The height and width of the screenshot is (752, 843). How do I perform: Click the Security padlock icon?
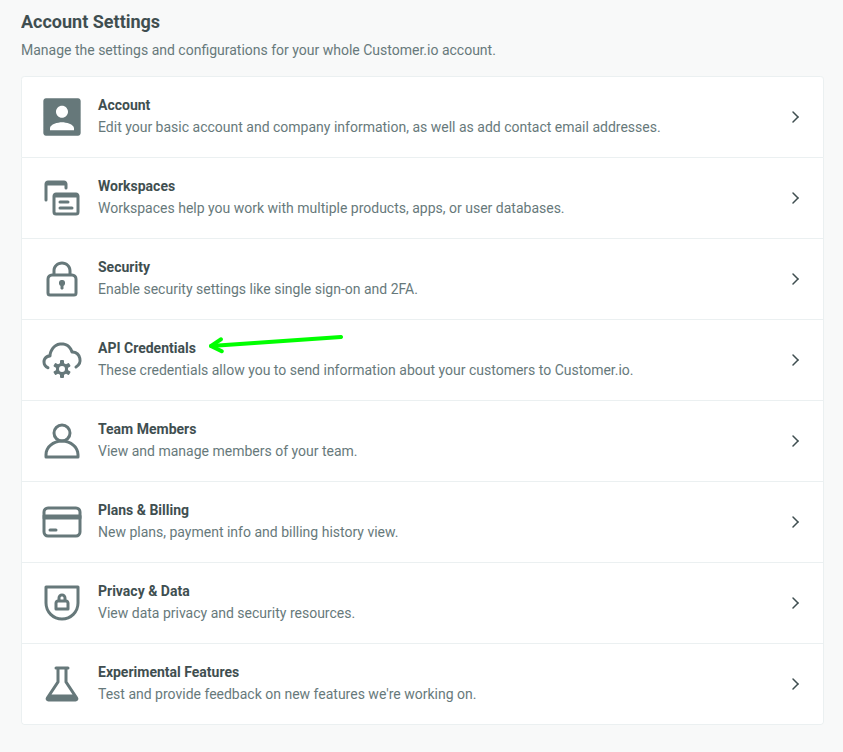(61, 279)
